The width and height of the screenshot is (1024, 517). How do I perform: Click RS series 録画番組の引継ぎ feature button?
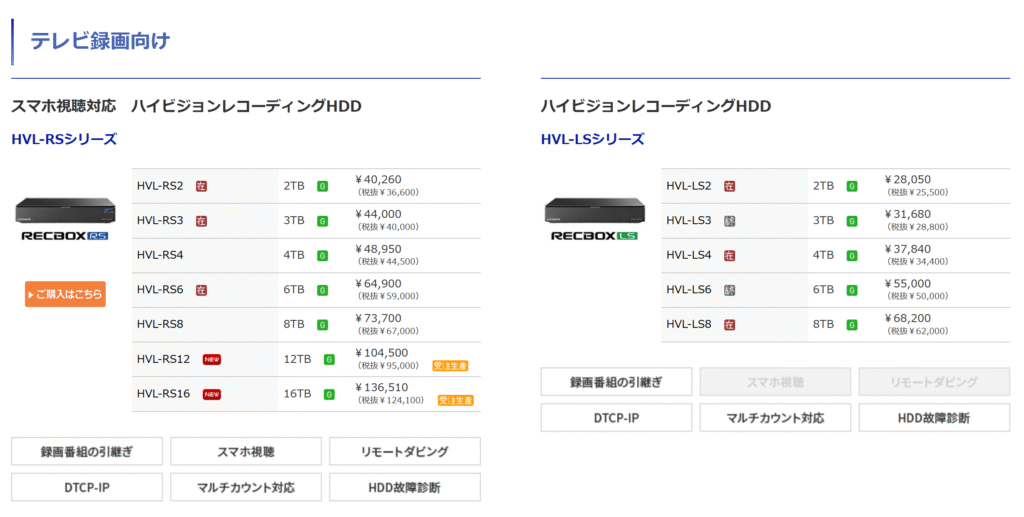pyautogui.click(x=87, y=452)
